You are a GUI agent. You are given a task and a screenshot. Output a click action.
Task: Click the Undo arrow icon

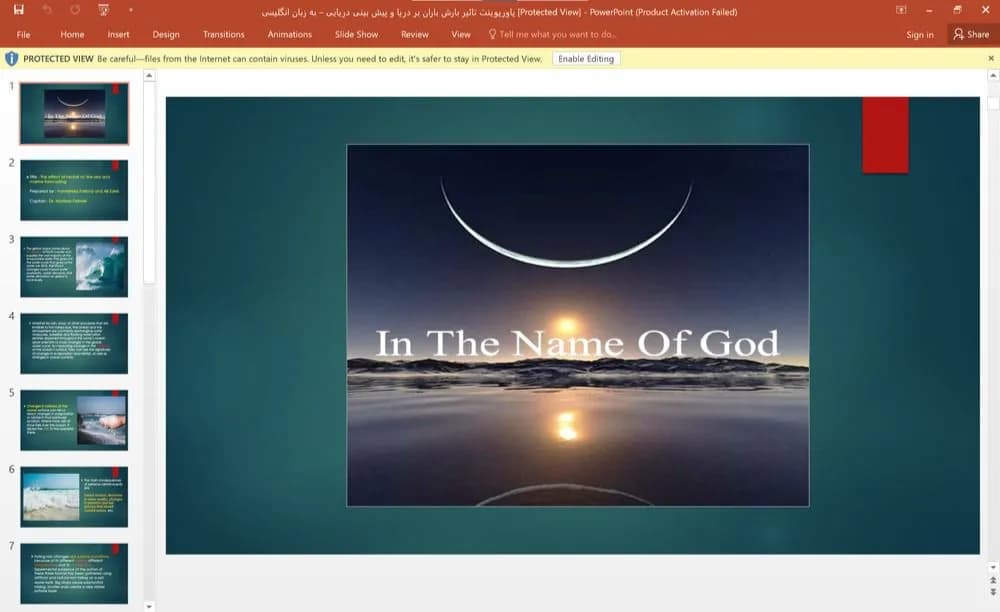point(47,10)
